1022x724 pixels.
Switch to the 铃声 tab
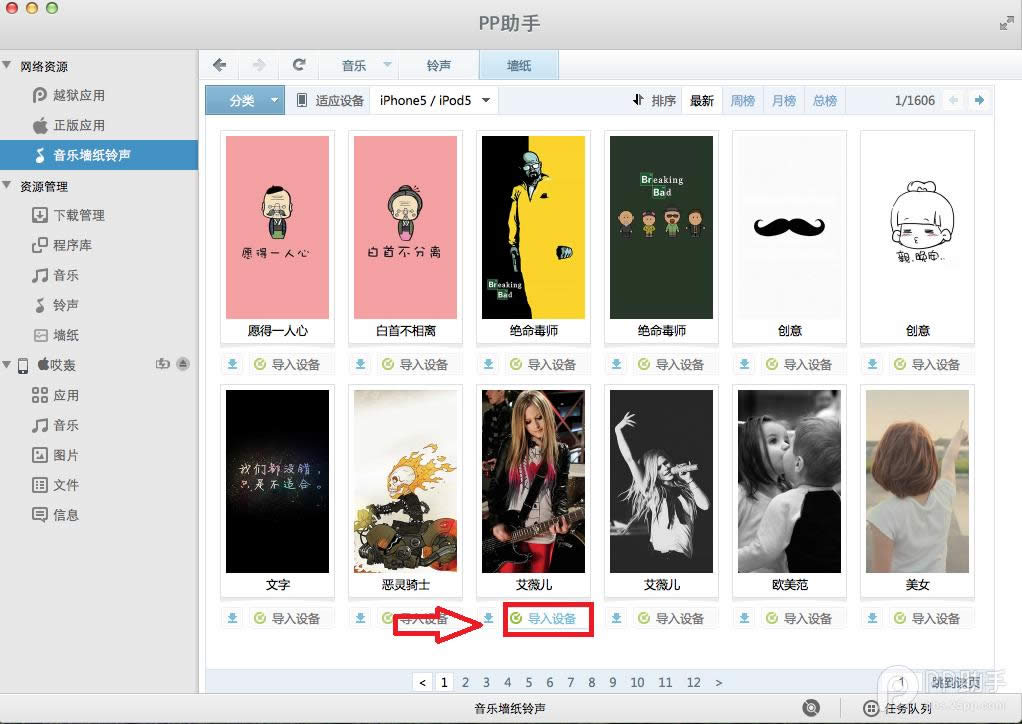point(439,65)
